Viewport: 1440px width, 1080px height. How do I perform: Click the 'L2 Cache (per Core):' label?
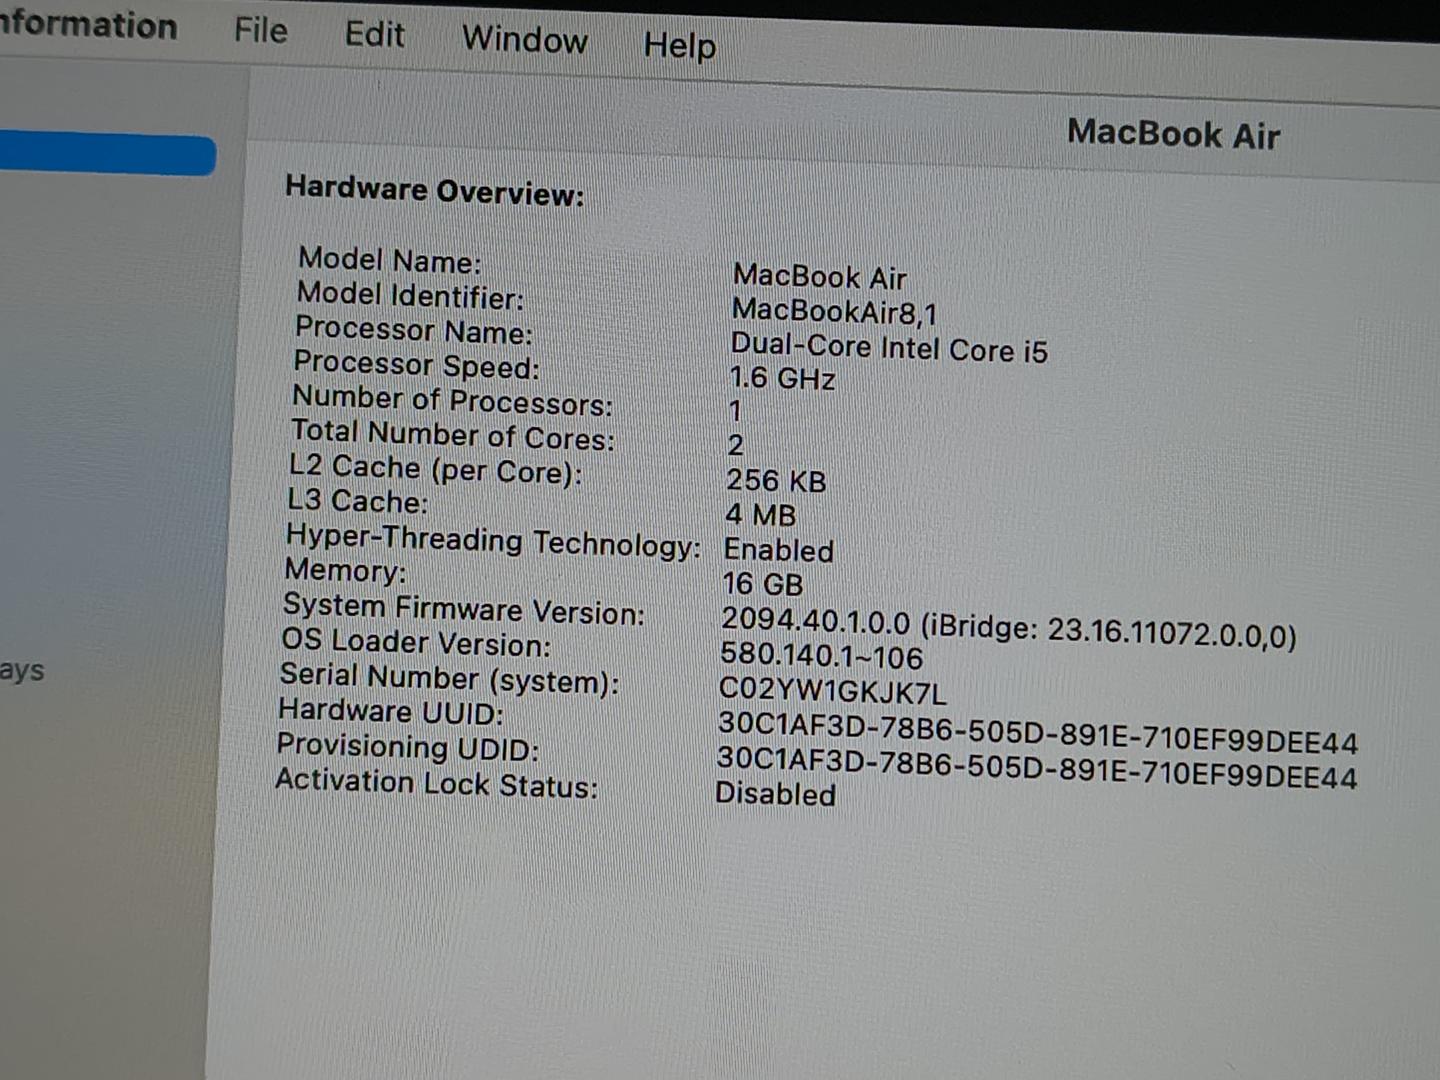435,468
